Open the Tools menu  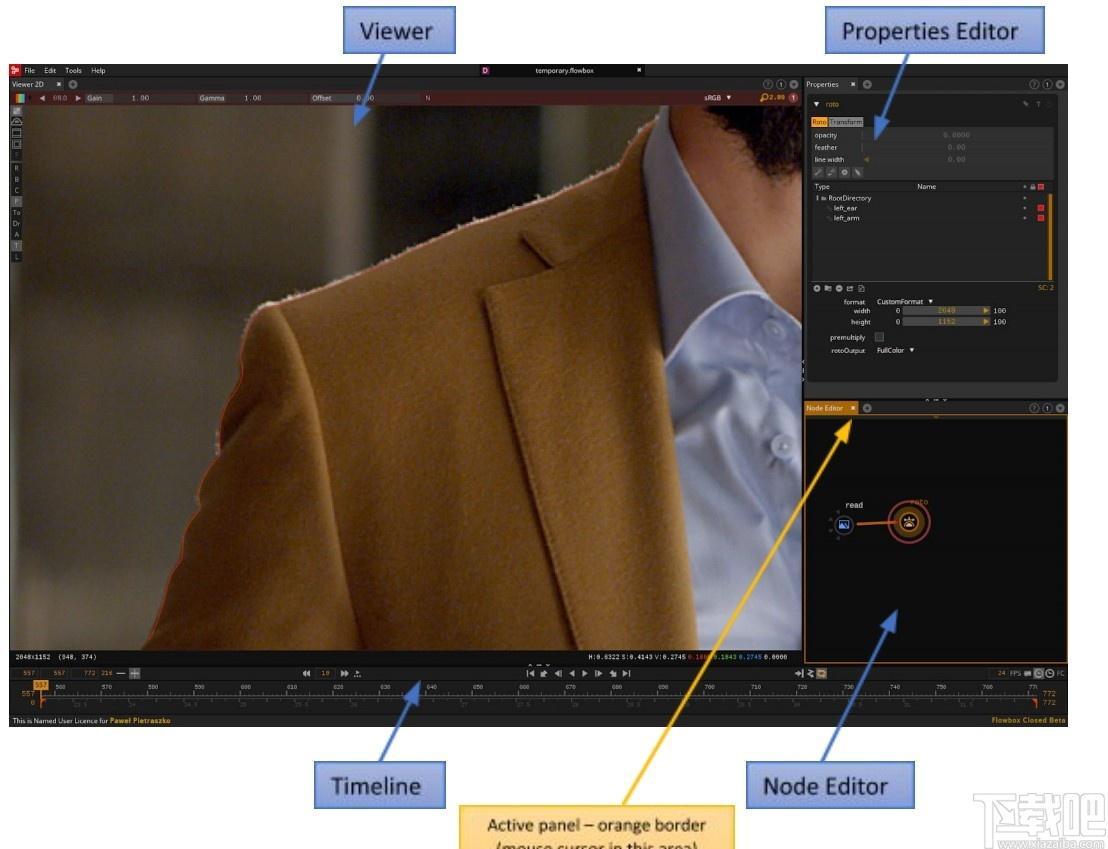click(x=73, y=71)
